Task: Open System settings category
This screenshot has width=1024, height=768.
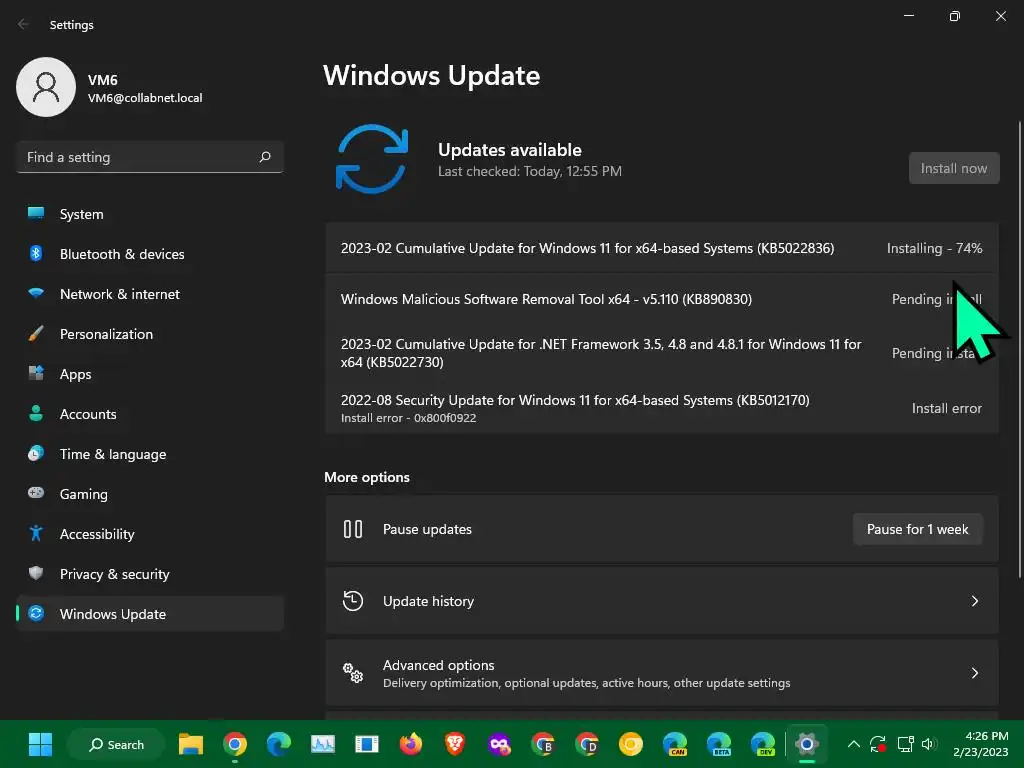Action: pyautogui.click(x=150, y=214)
